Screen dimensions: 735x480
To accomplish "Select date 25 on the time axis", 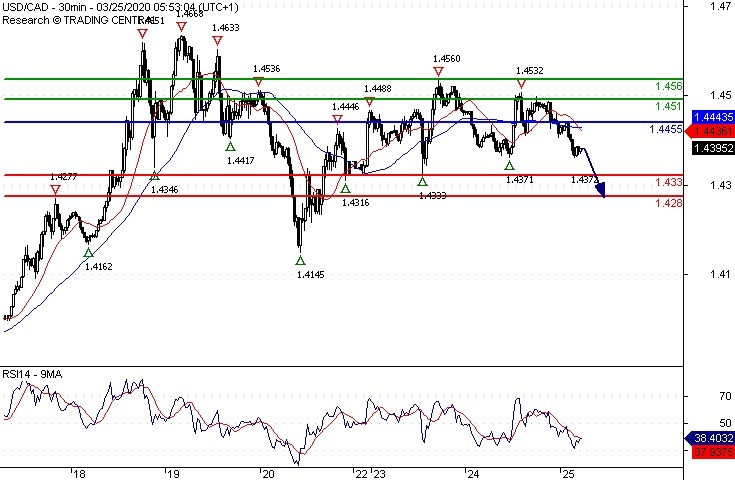I will pos(568,474).
